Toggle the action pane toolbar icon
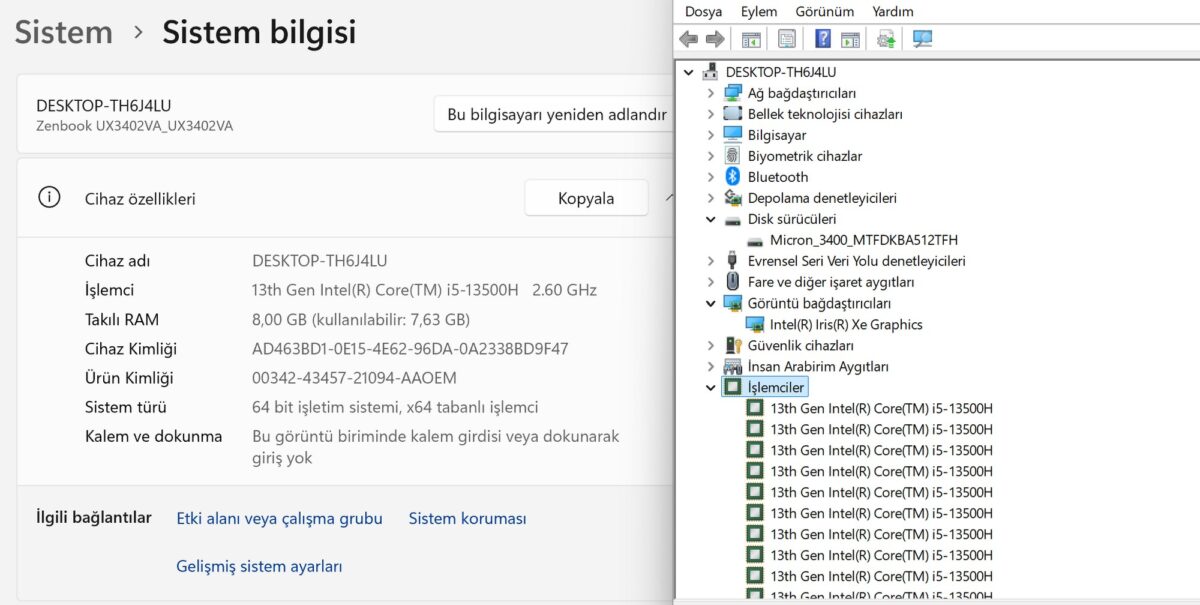 click(850, 39)
